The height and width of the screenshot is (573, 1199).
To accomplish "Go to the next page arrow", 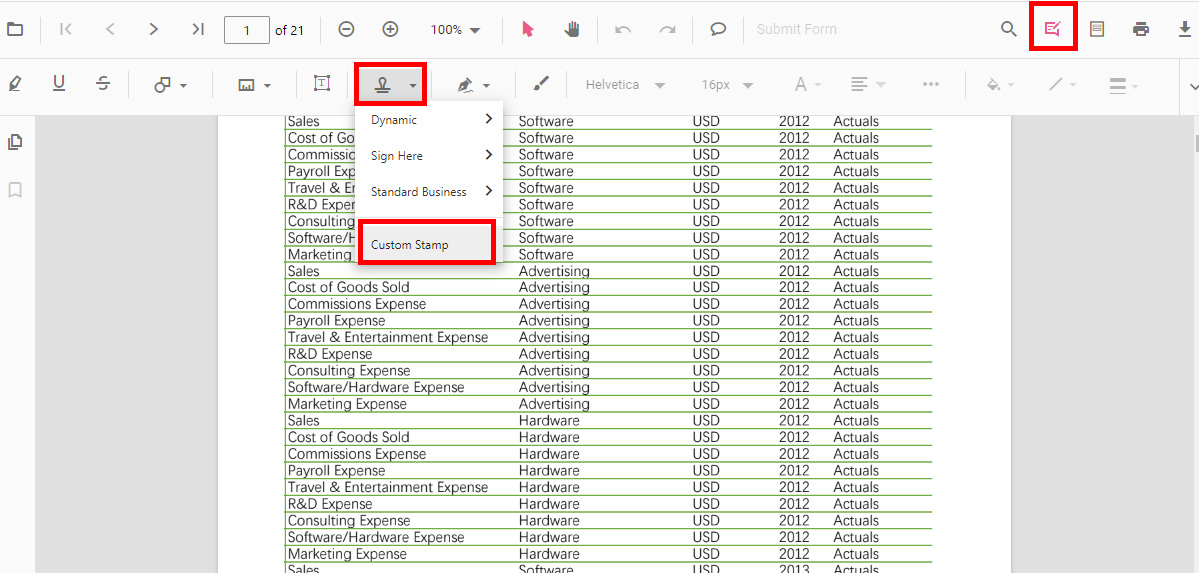I will pyautogui.click(x=153, y=29).
